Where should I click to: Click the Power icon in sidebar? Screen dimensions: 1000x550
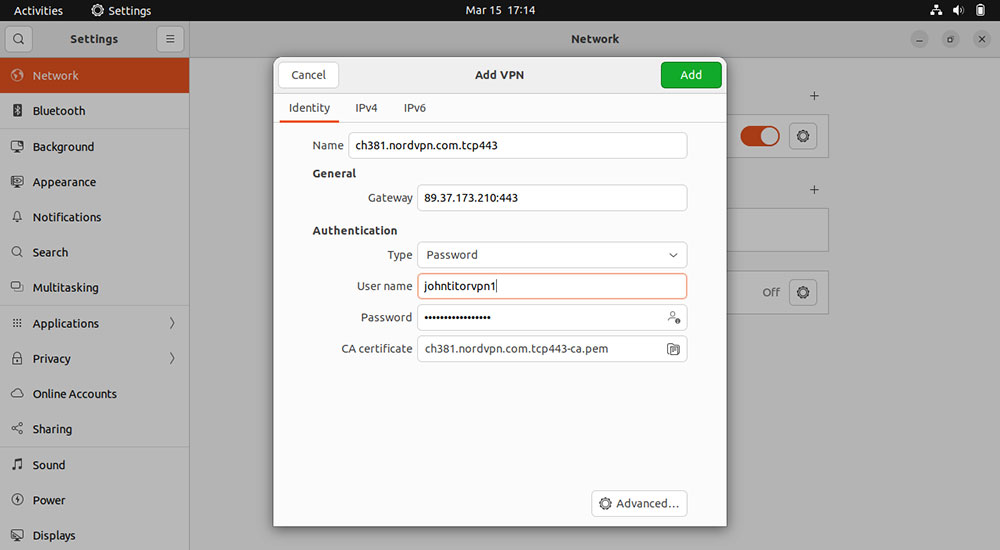[17, 500]
